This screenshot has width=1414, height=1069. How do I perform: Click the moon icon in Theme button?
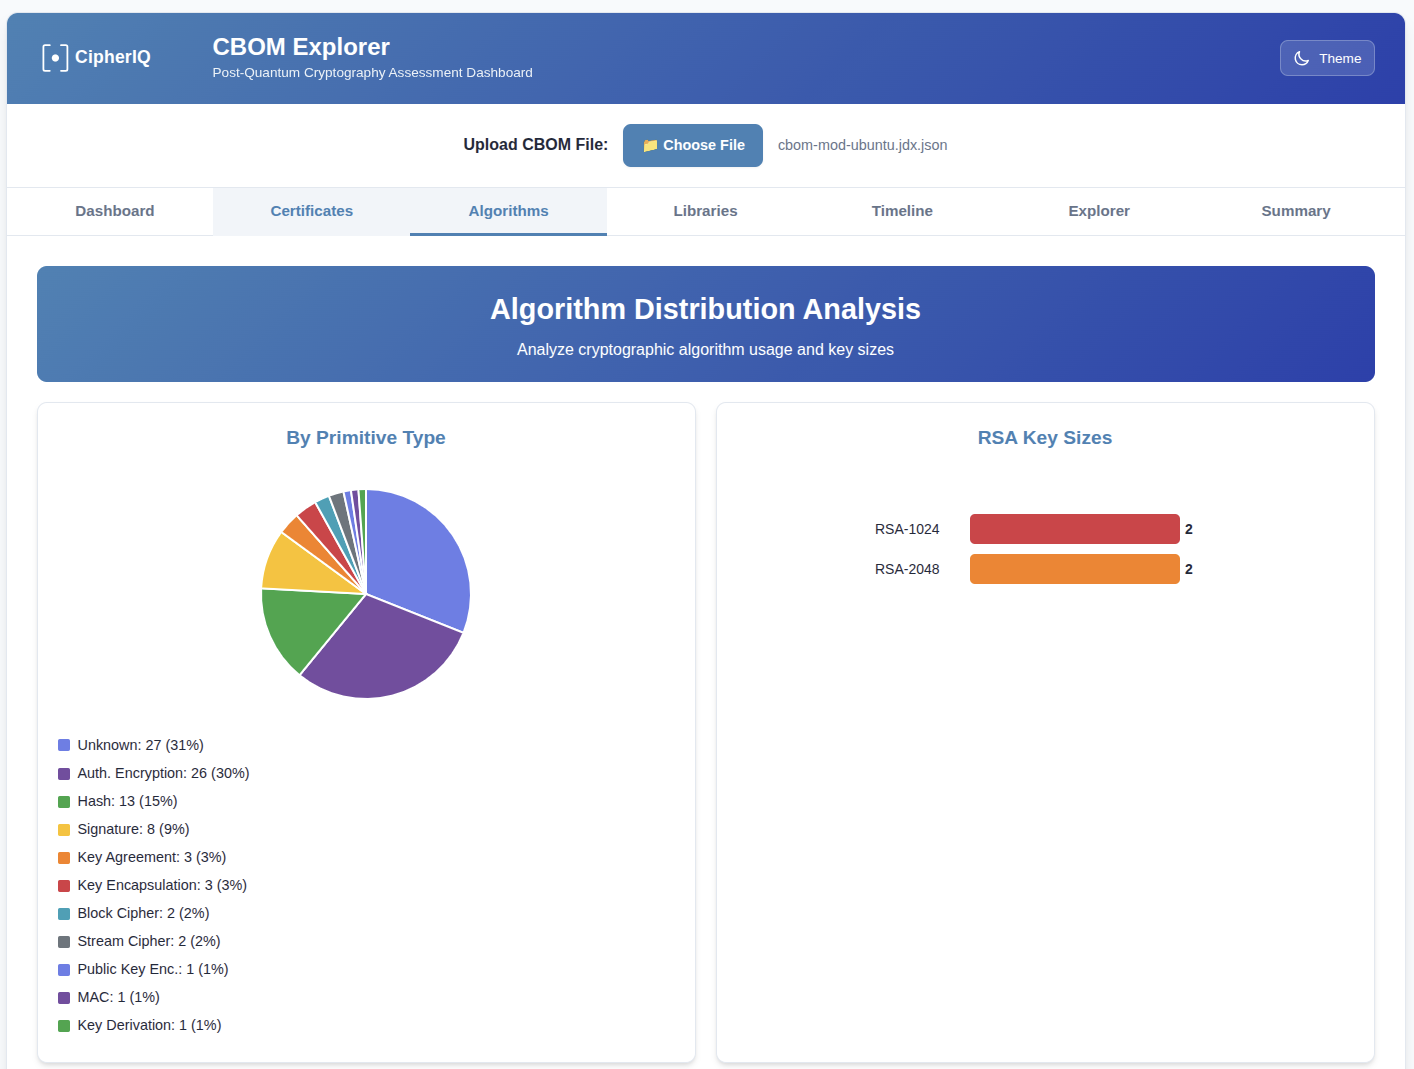click(1301, 58)
